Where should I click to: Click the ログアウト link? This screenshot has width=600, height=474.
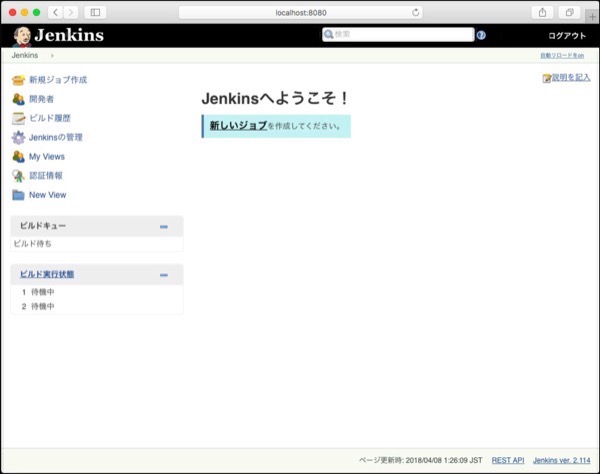coord(567,36)
